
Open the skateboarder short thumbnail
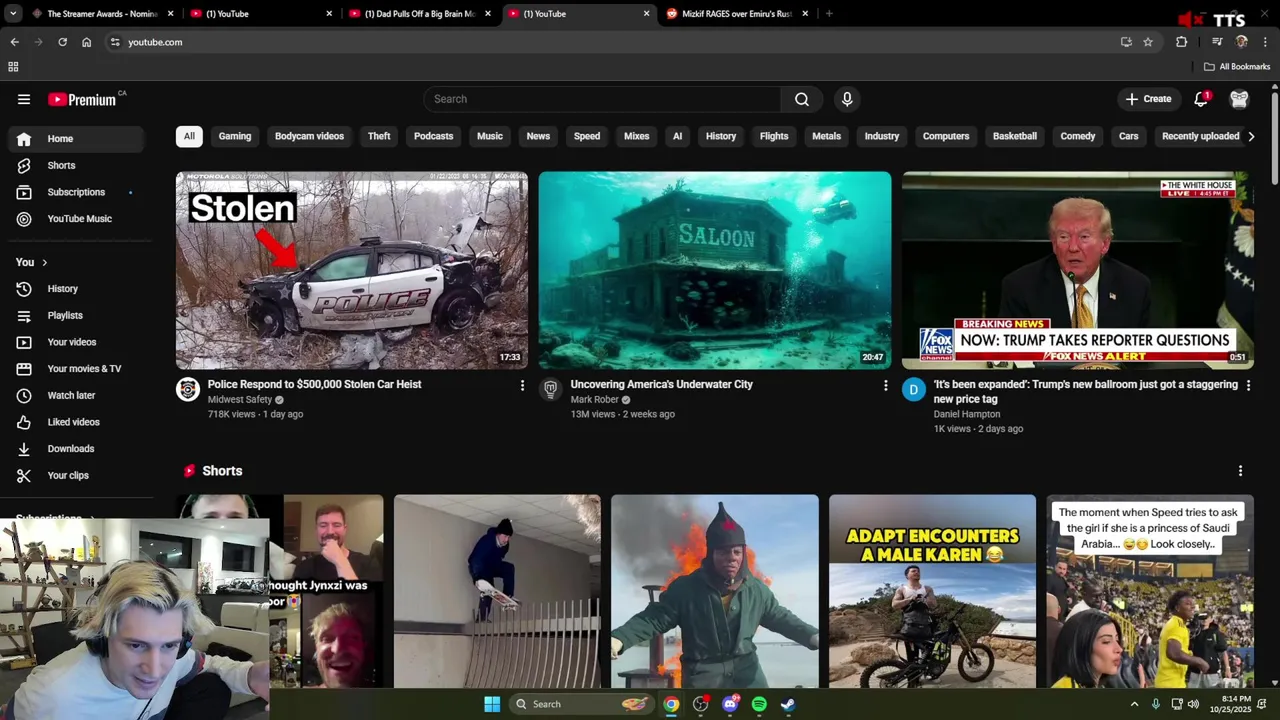pyautogui.click(x=497, y=591)
